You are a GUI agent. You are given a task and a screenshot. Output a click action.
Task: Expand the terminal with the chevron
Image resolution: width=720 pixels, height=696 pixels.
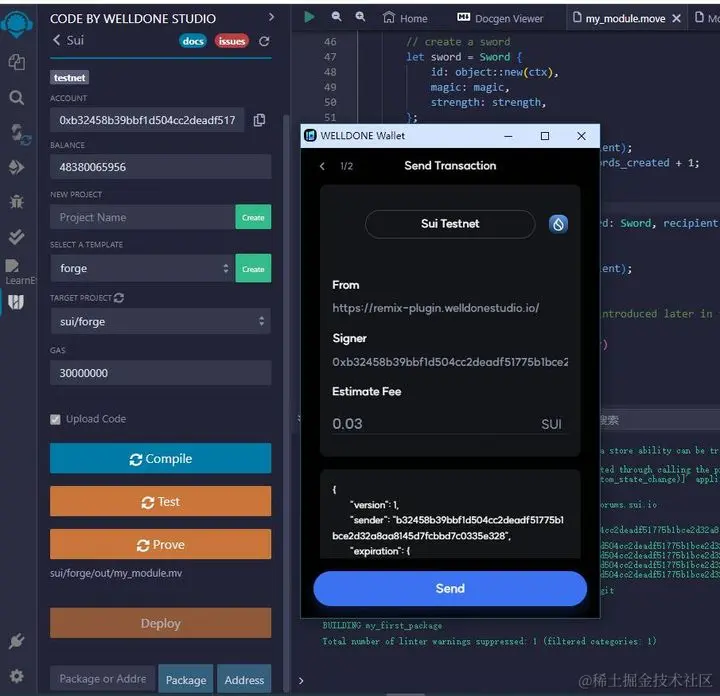pos(301,680)
